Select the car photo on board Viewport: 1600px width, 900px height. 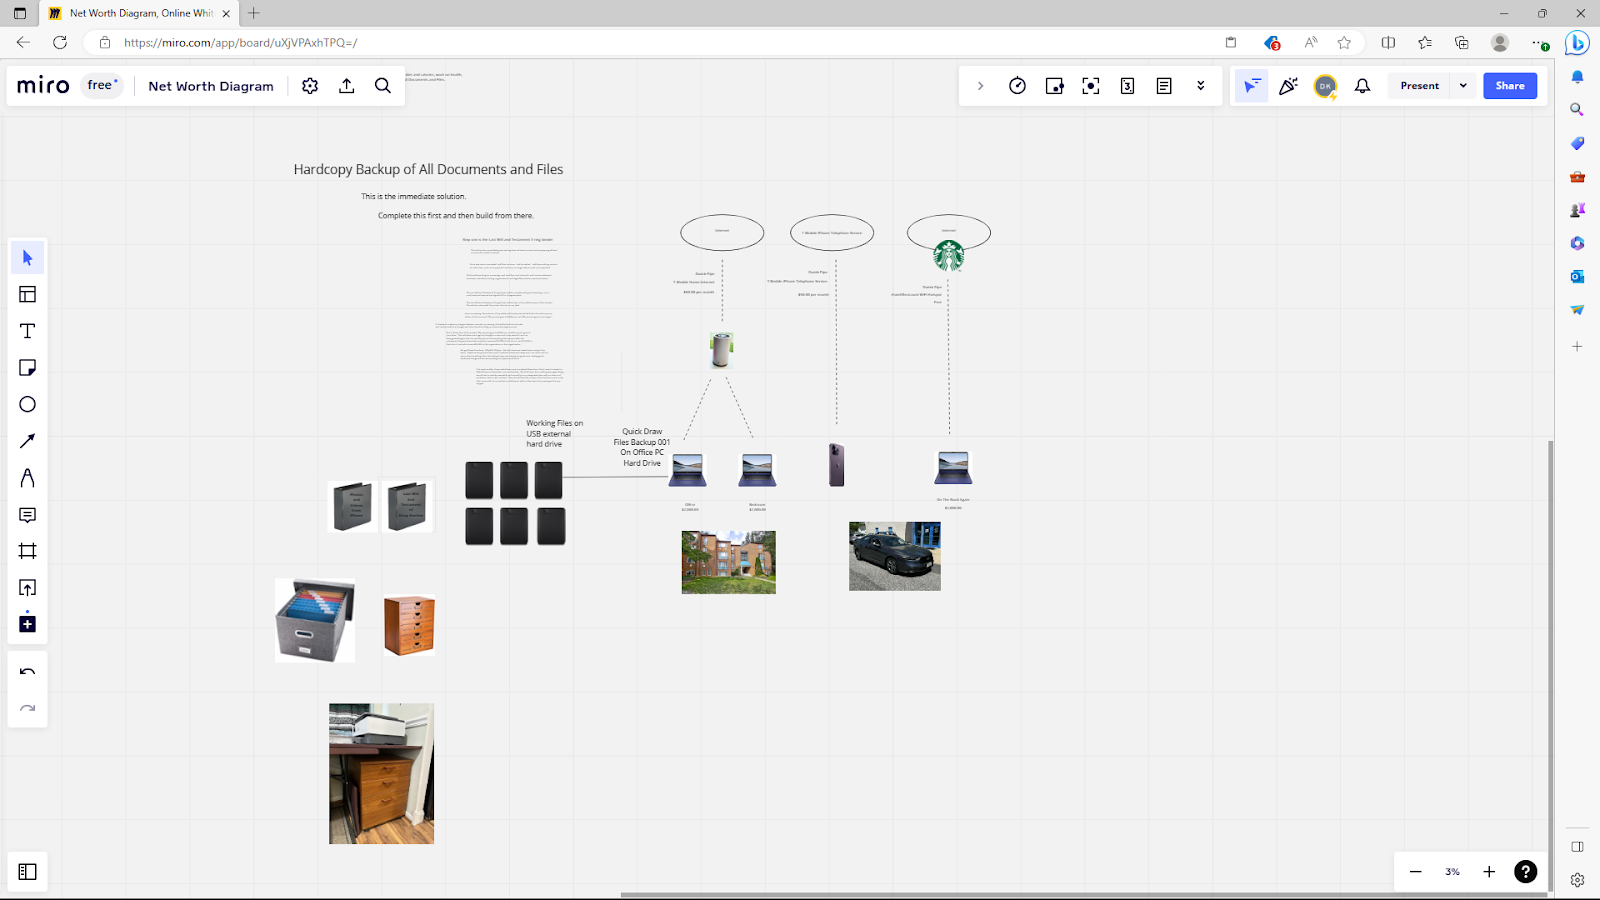point(895,556)
